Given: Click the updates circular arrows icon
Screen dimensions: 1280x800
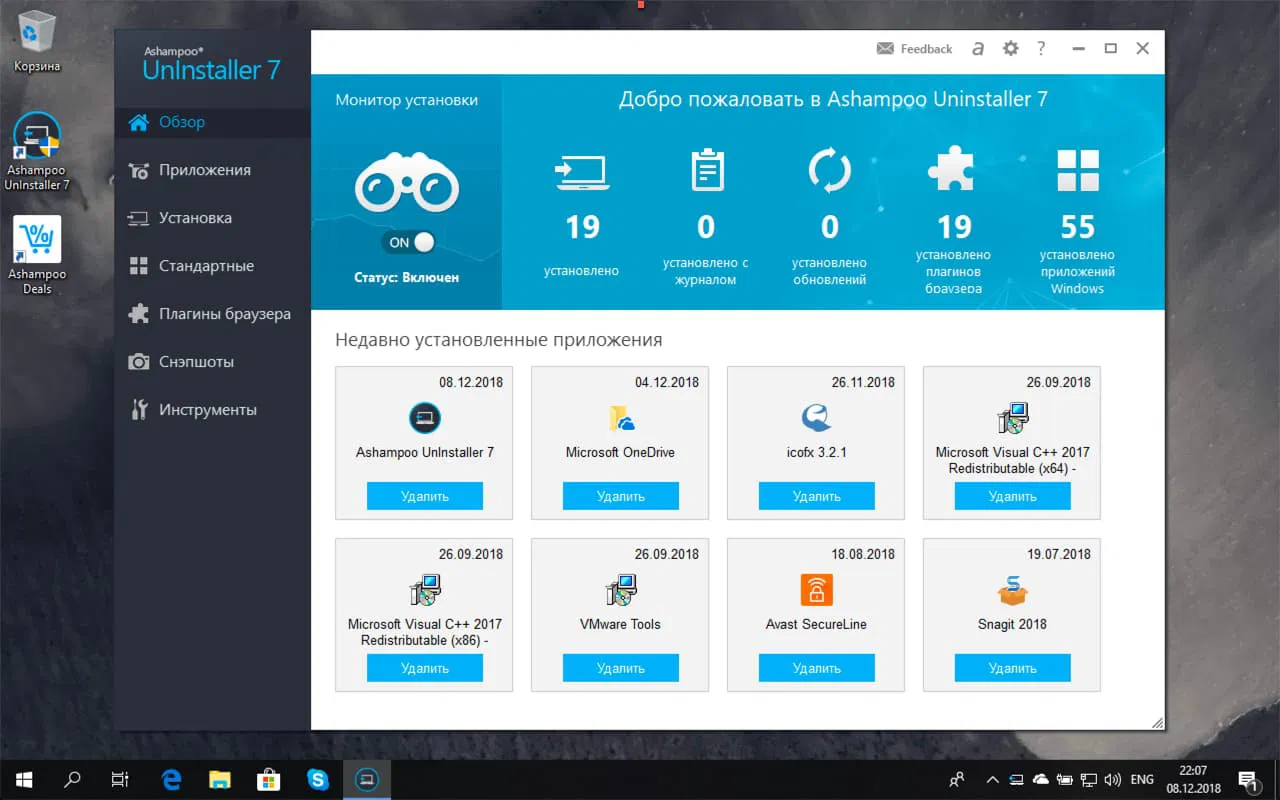Looking at the screenshot, I should click(x=829, y=172).
